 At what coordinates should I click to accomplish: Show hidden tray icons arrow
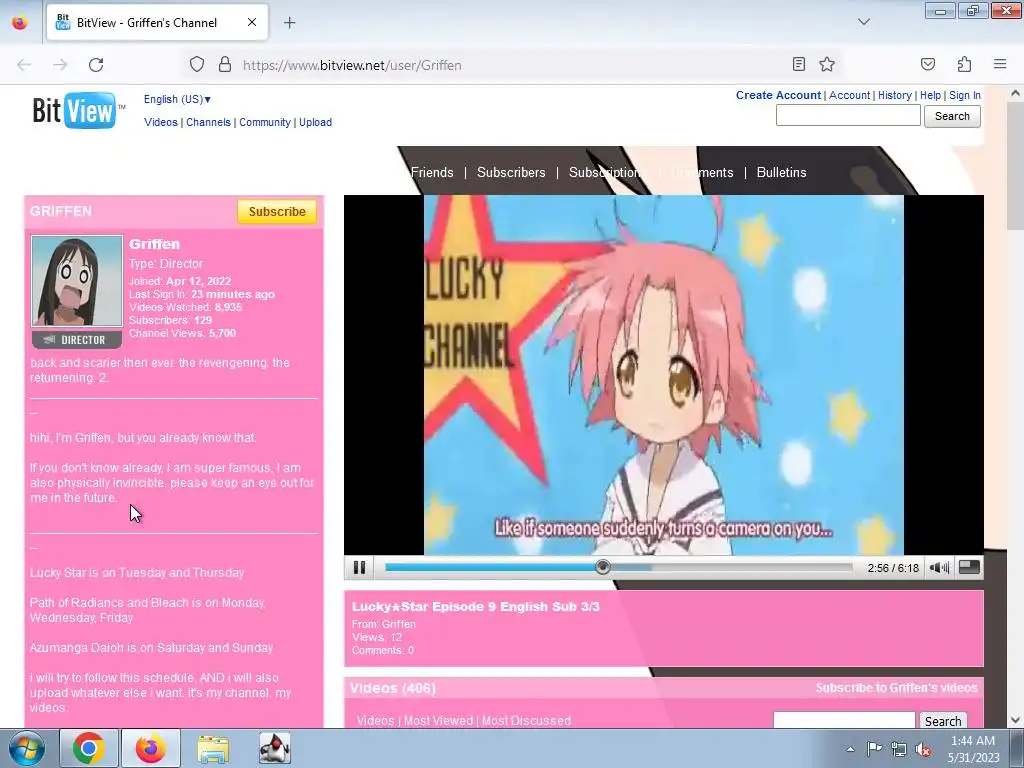click(x=850, y=749)
